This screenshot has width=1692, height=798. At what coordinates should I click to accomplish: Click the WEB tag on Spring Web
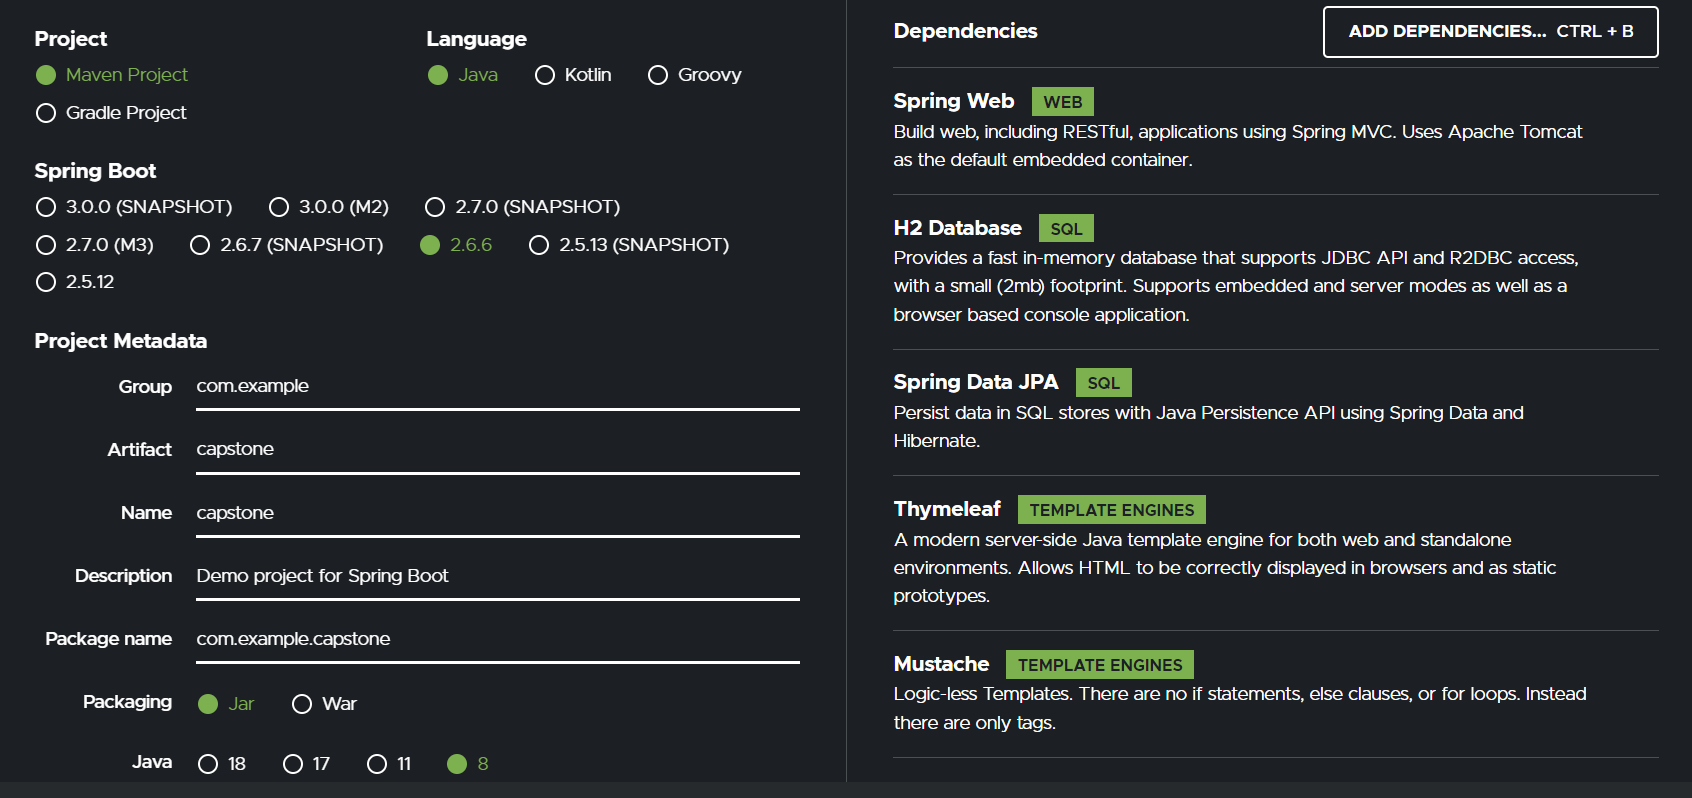coord(1062,102)
